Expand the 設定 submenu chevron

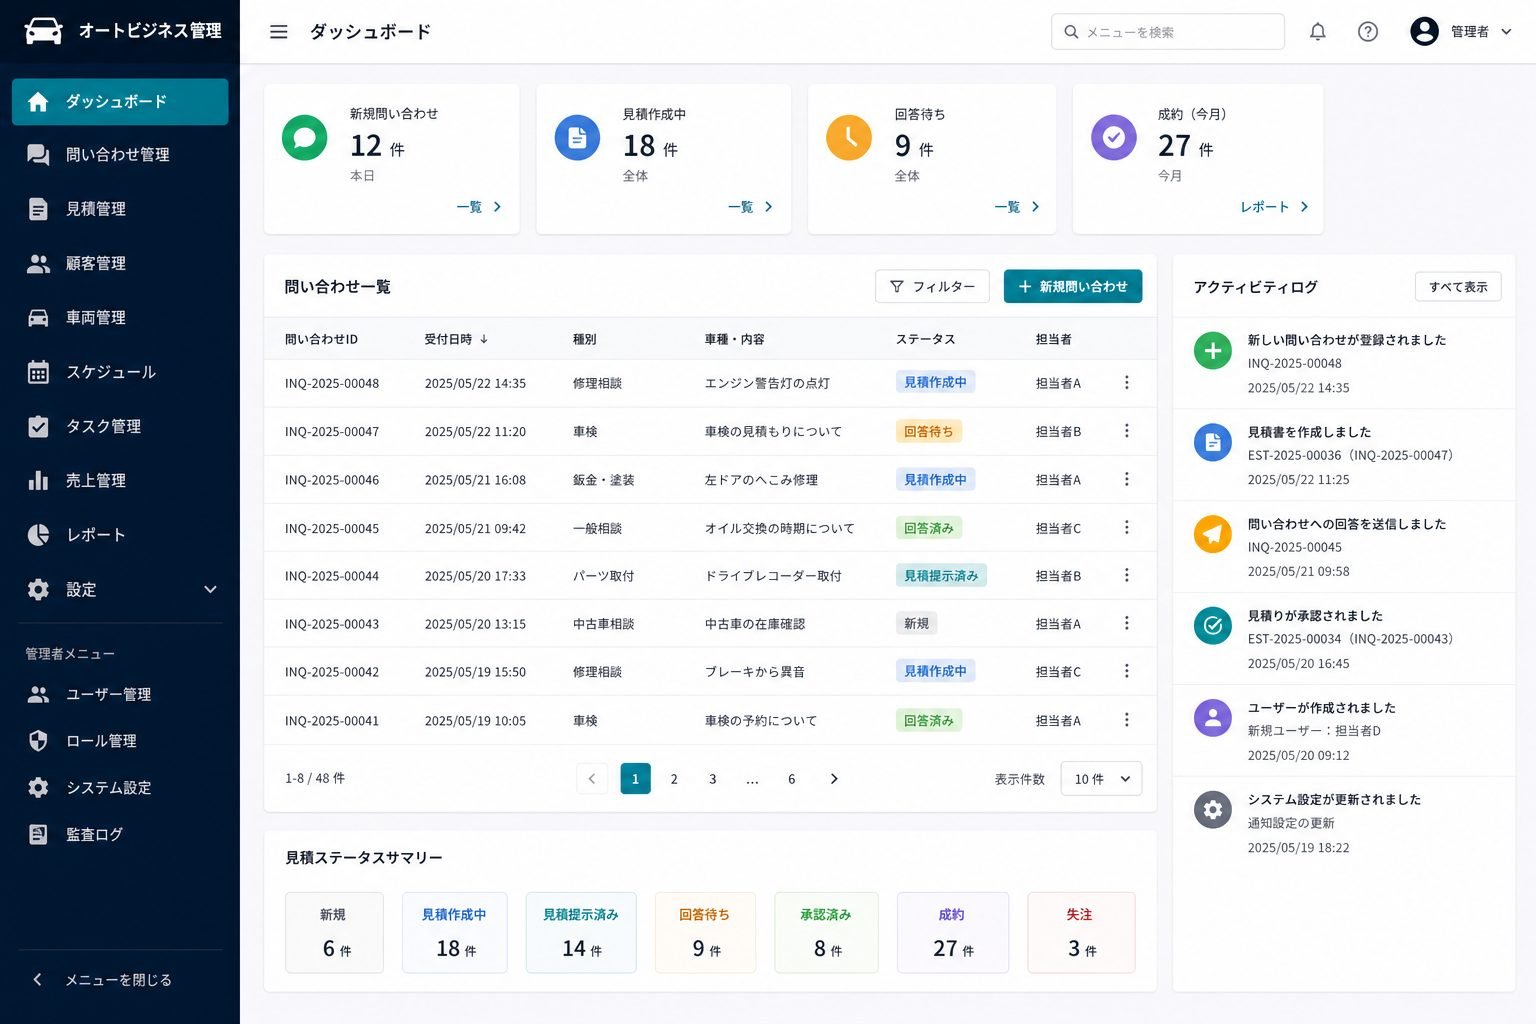click(210, 590)
